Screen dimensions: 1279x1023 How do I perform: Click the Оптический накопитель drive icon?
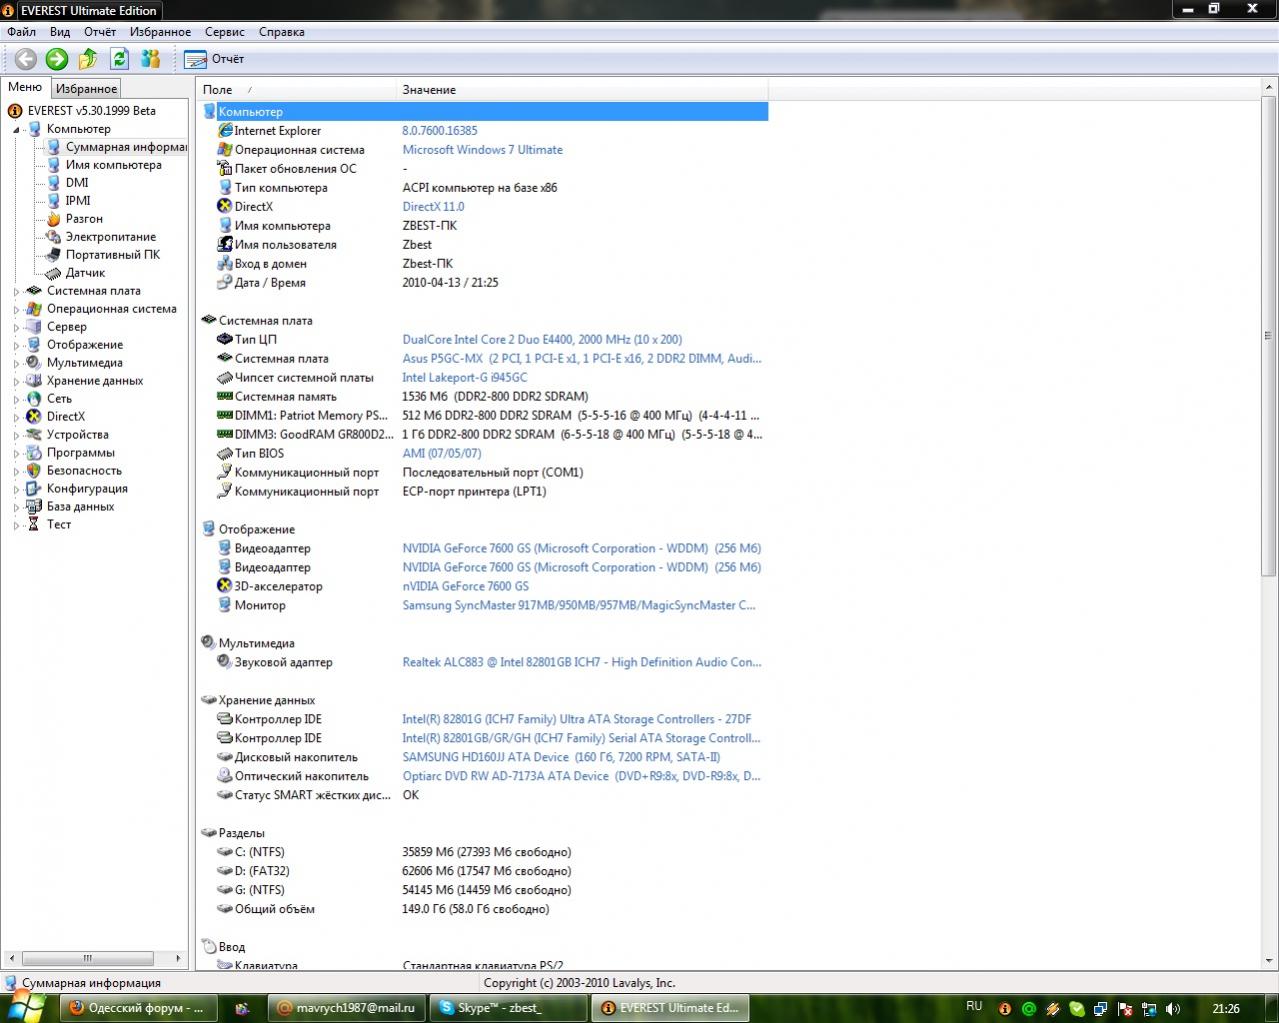point(225,777)
